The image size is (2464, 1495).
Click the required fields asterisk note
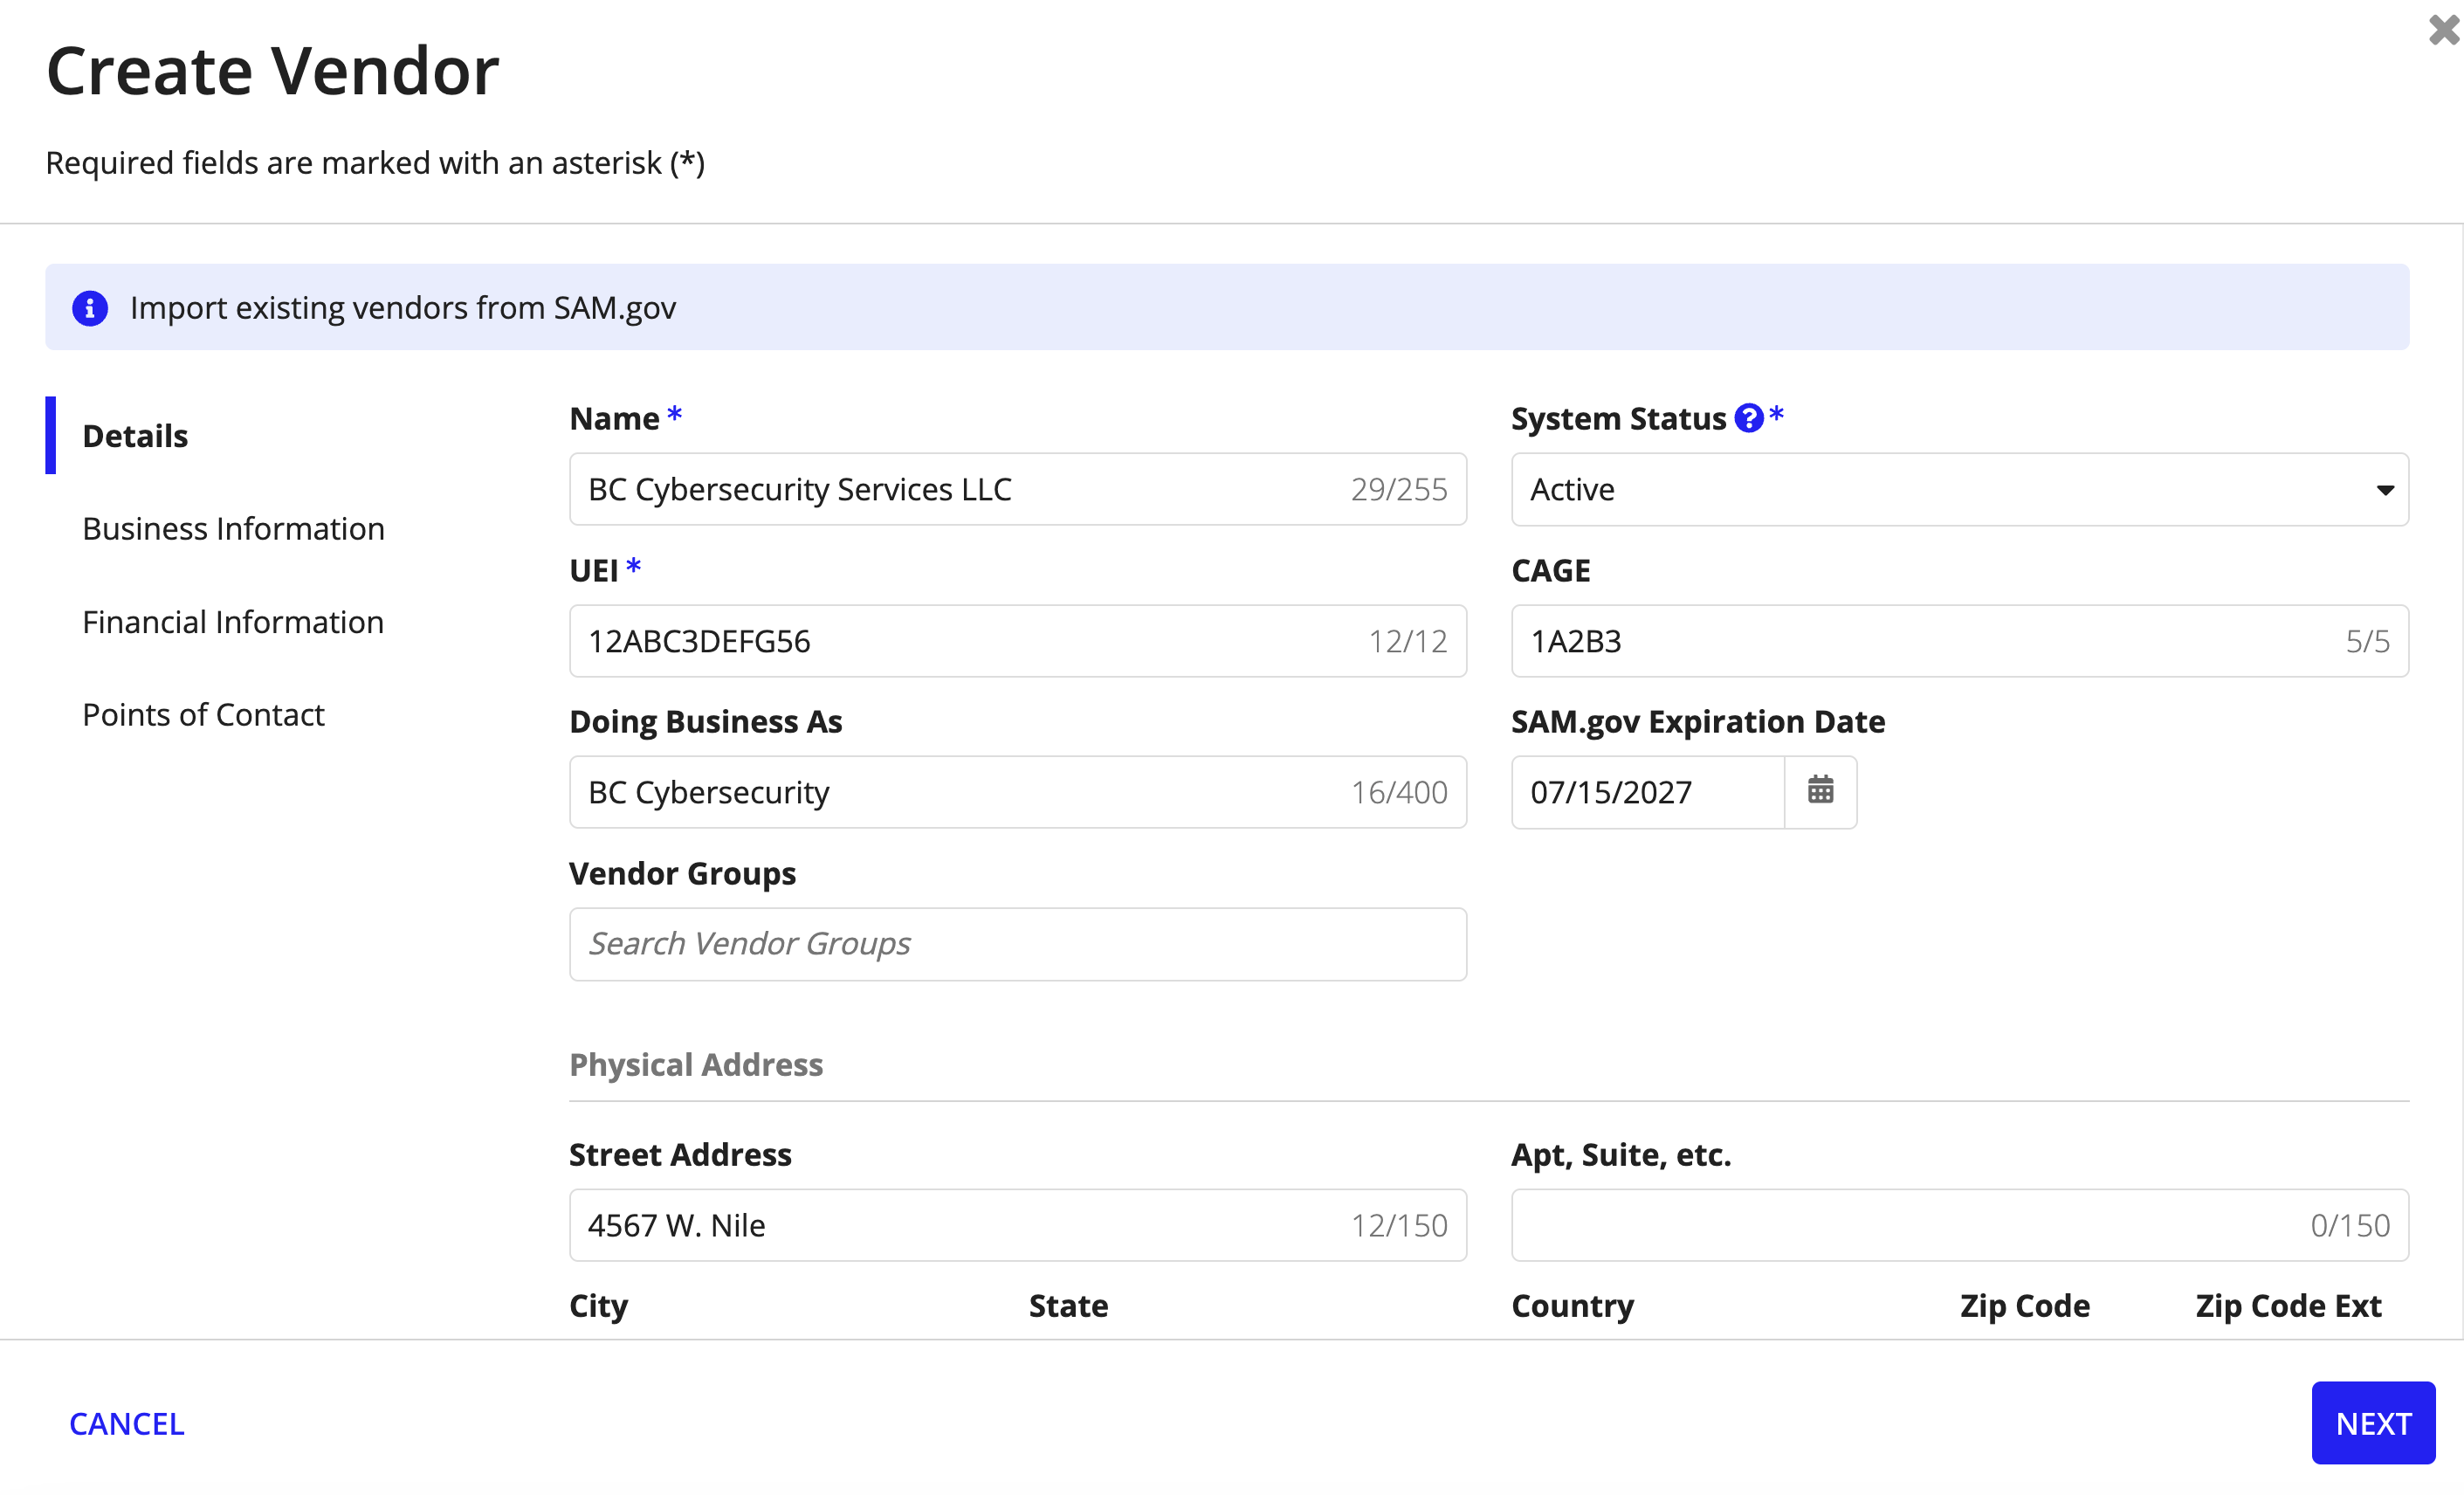[376, 163]
